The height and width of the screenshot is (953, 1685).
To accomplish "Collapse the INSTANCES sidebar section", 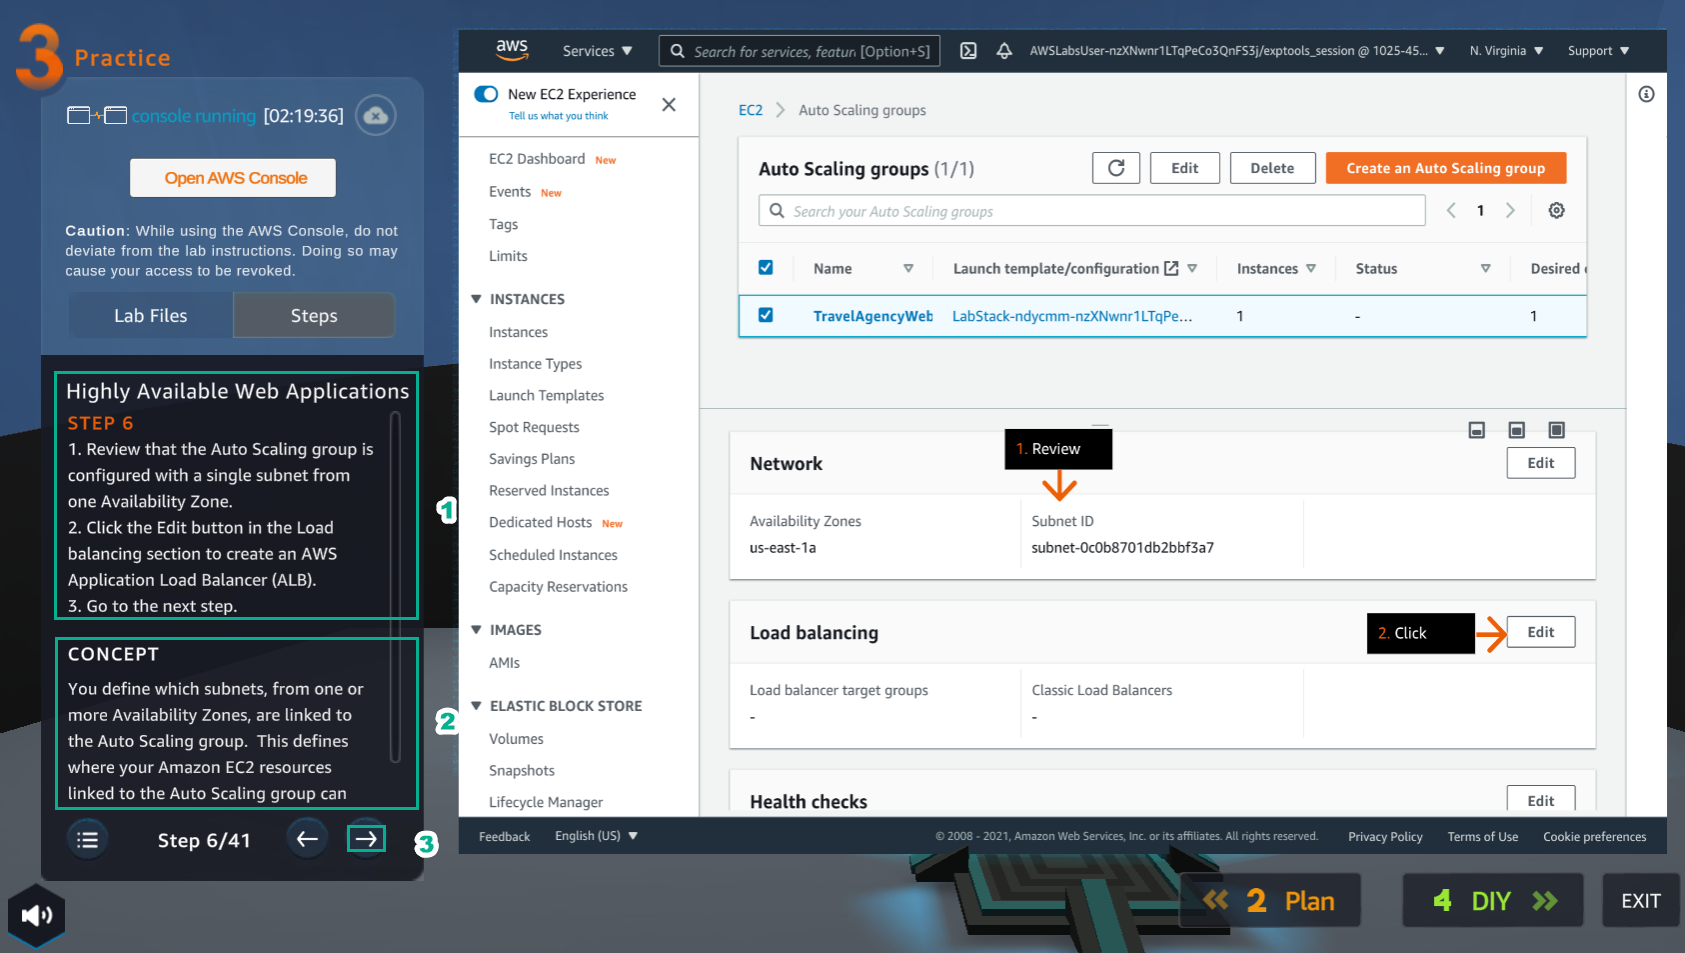I will (476, 299).
